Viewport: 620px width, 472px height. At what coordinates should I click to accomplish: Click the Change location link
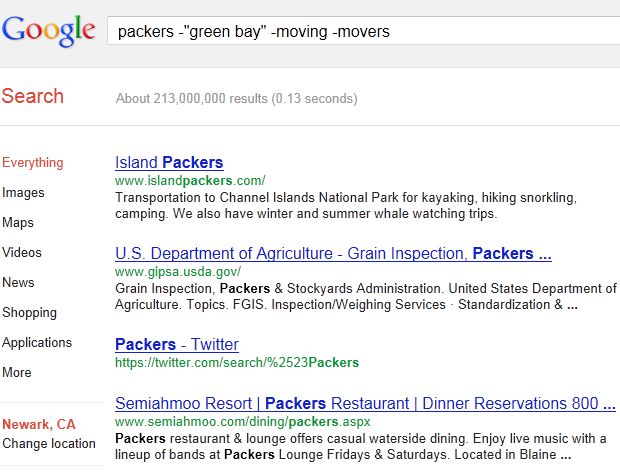[x=49, y=443]
